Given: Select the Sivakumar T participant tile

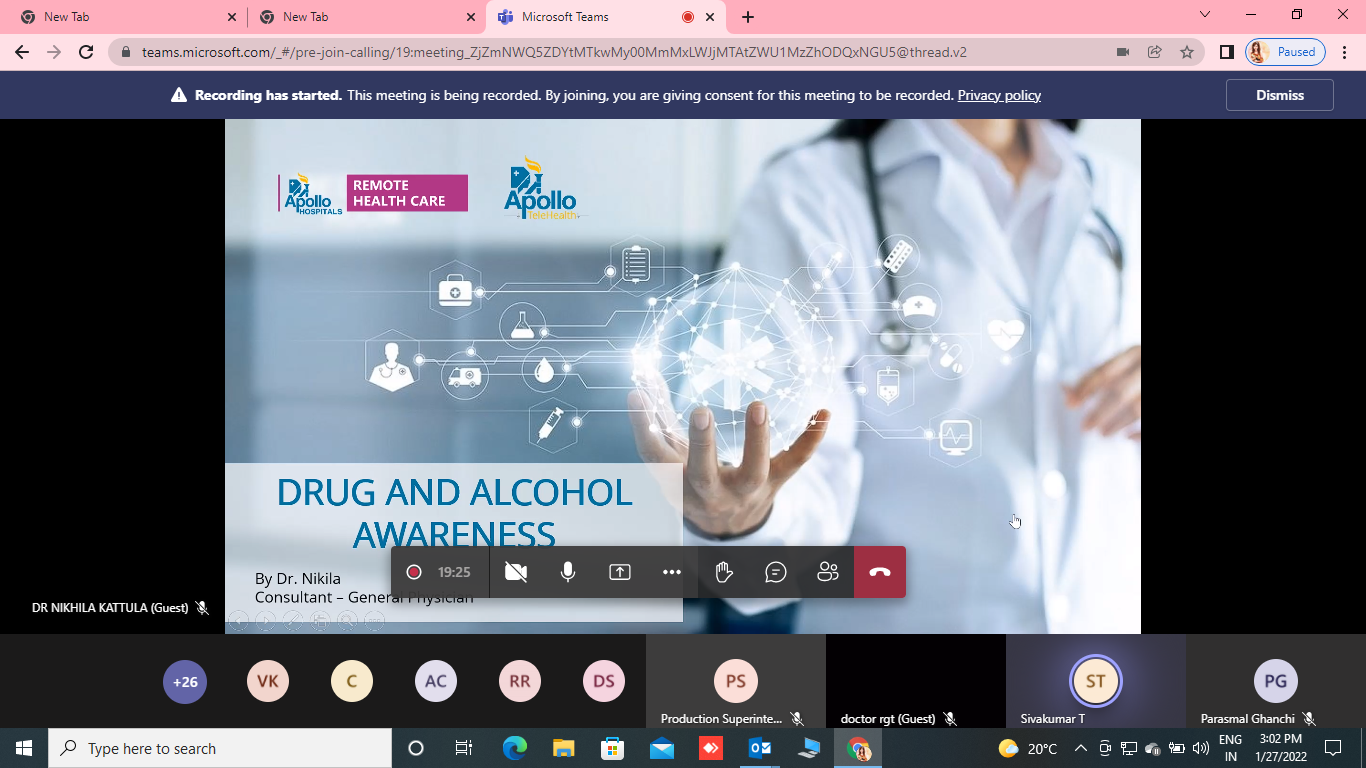Looking at the screenshot, I should pos(1095,682).
